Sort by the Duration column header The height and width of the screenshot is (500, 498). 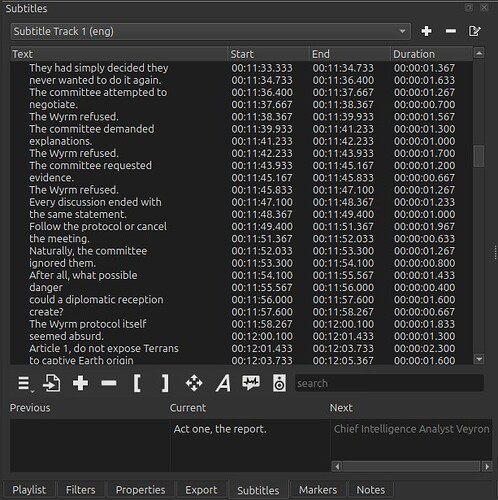(x=432, y=54)
